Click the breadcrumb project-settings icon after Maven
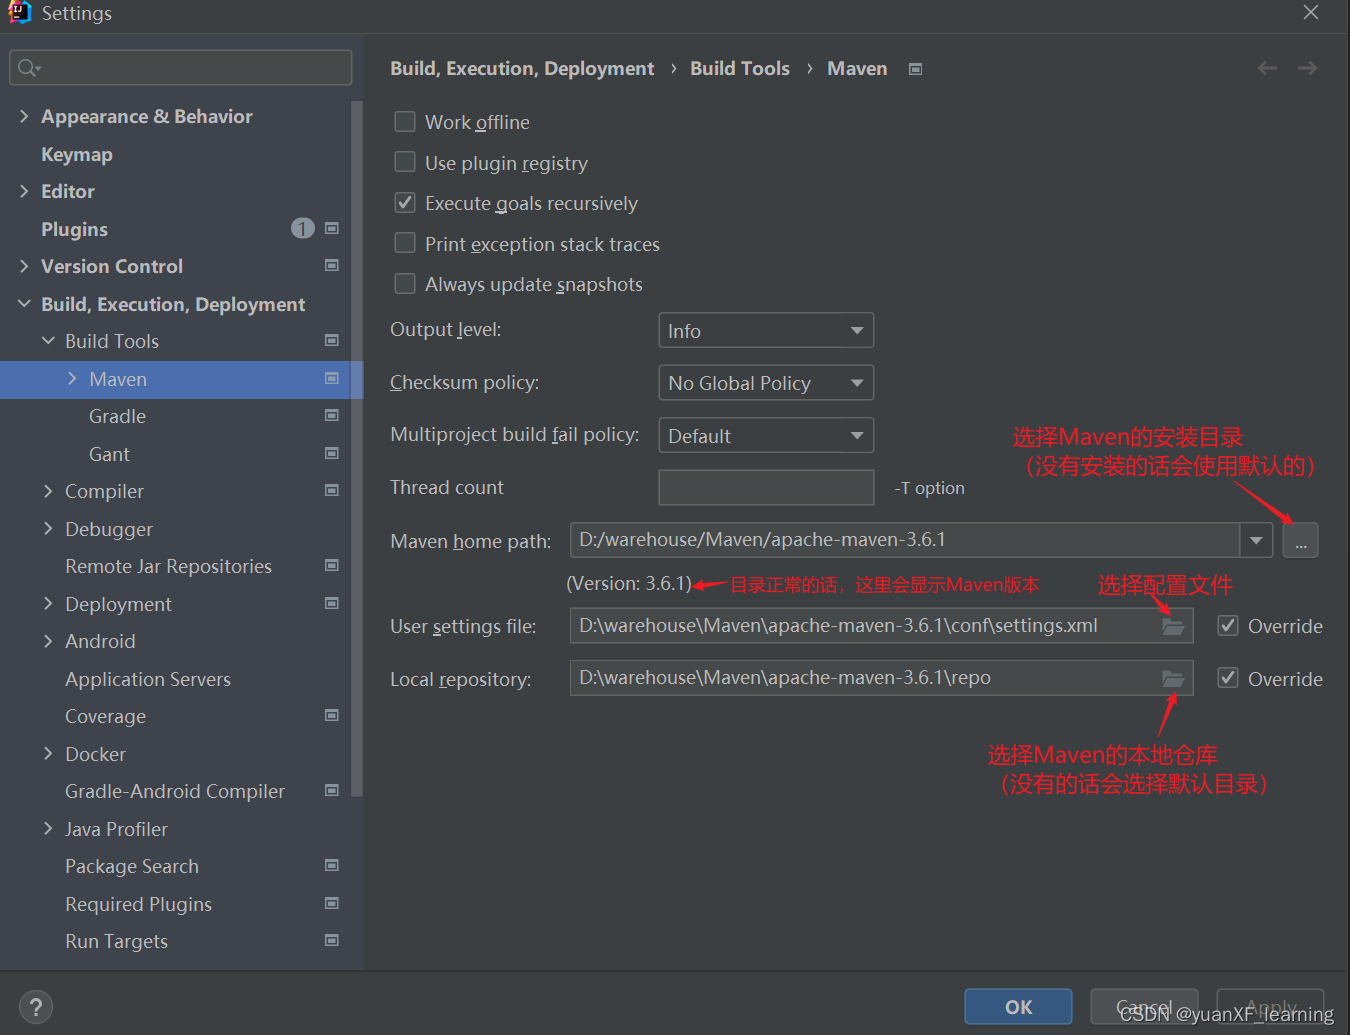 pyautogui.click(x=915, y=69)
